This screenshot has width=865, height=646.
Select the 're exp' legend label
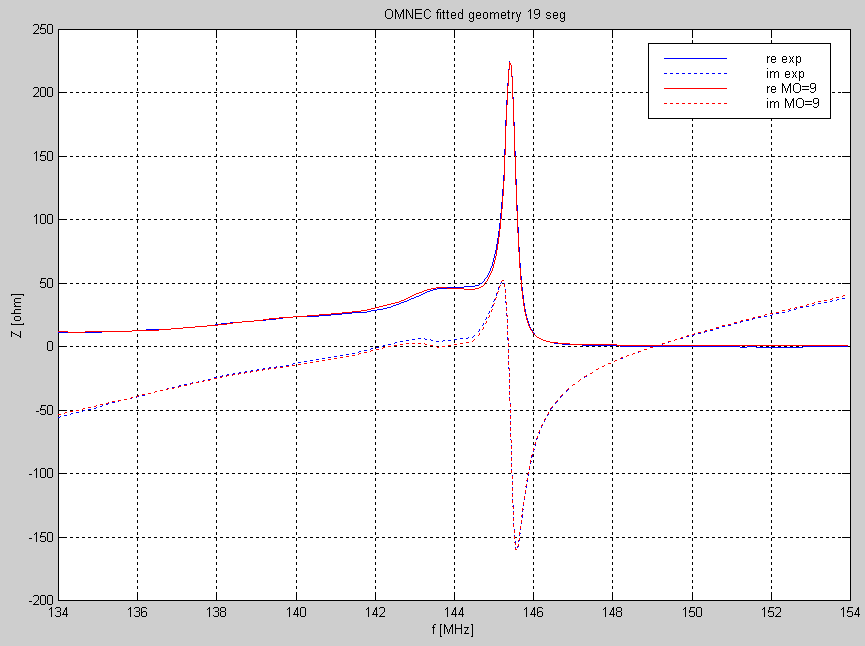point(783,58)
